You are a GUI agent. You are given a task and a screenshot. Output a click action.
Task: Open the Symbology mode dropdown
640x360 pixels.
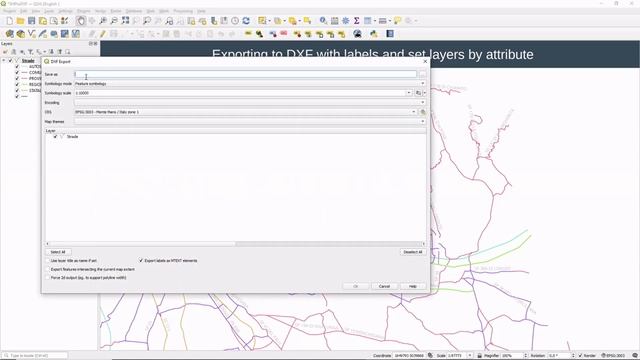point(250,84)
